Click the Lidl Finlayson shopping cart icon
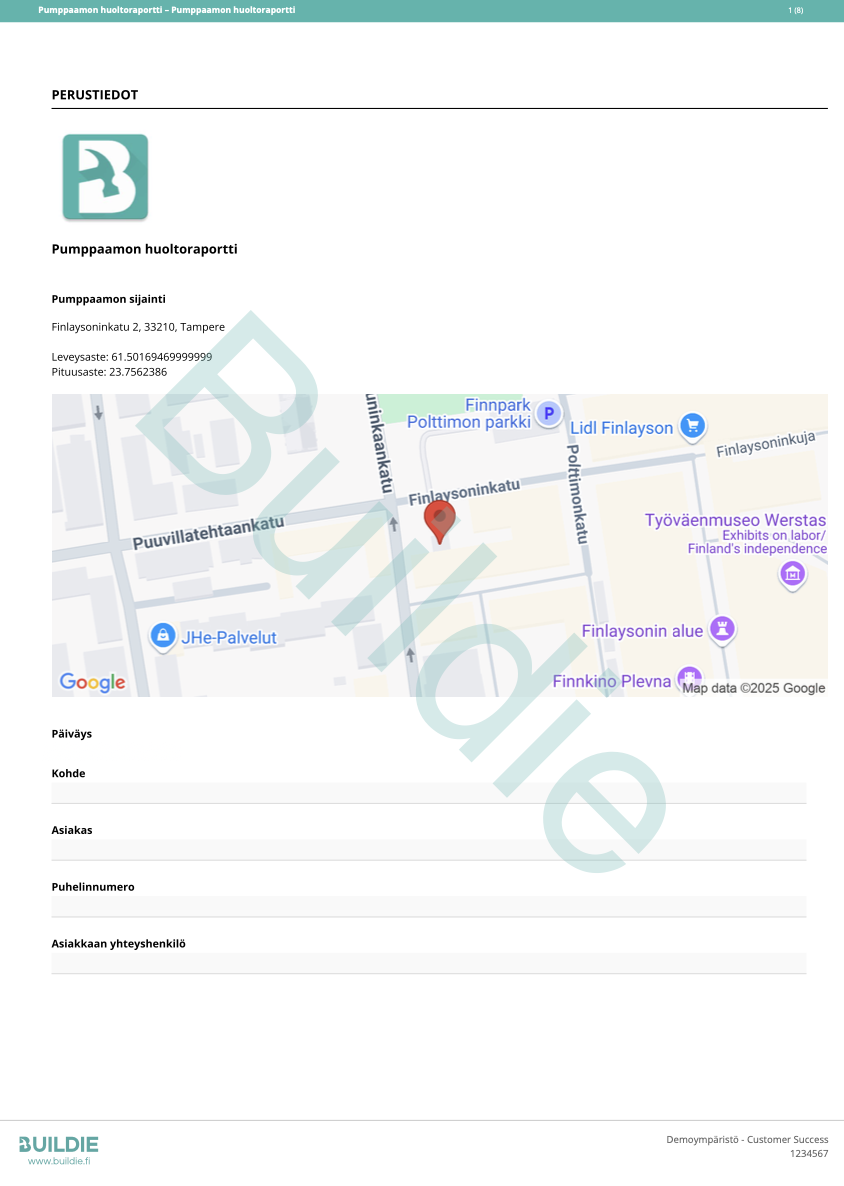The width and height of the screenshot is (844, 1186). 692,426
